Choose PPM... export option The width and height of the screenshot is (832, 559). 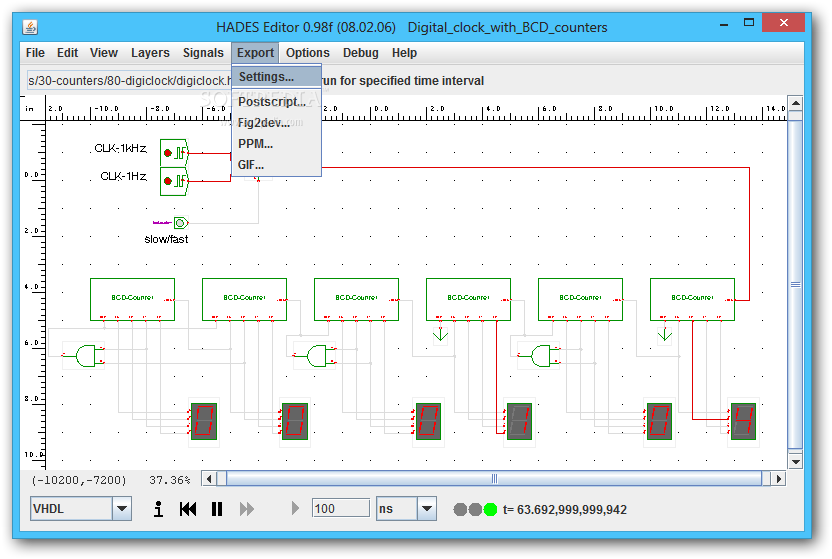click(276, 144)
